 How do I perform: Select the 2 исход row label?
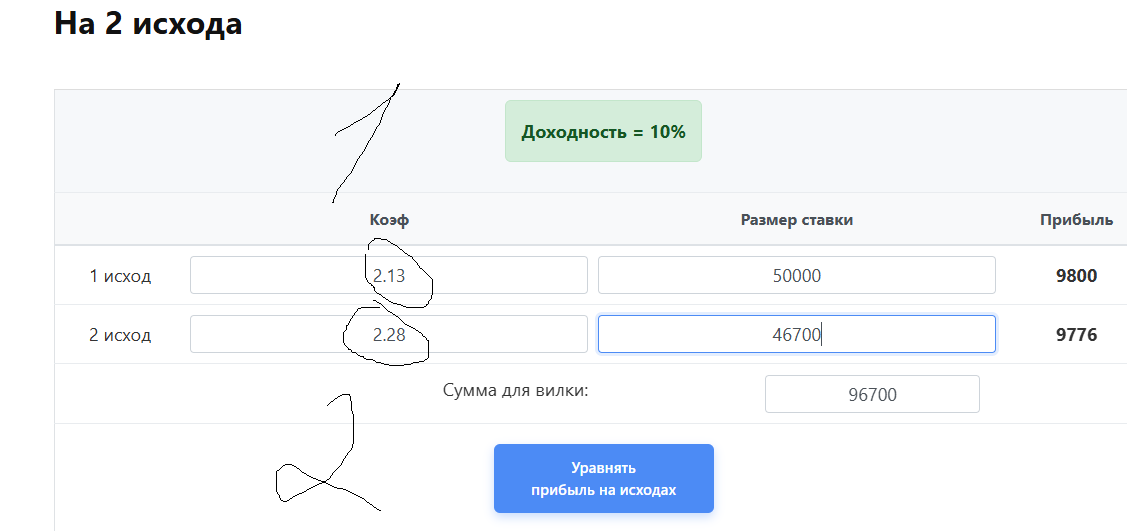[120, 335]
